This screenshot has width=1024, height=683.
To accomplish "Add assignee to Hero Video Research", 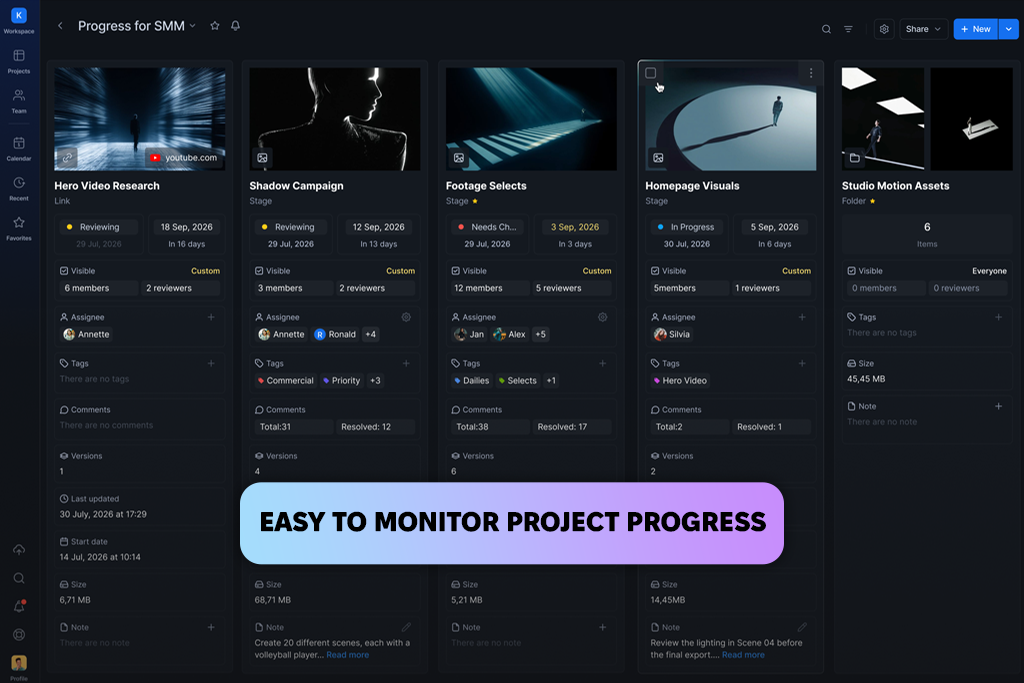I will pos(211,317).
